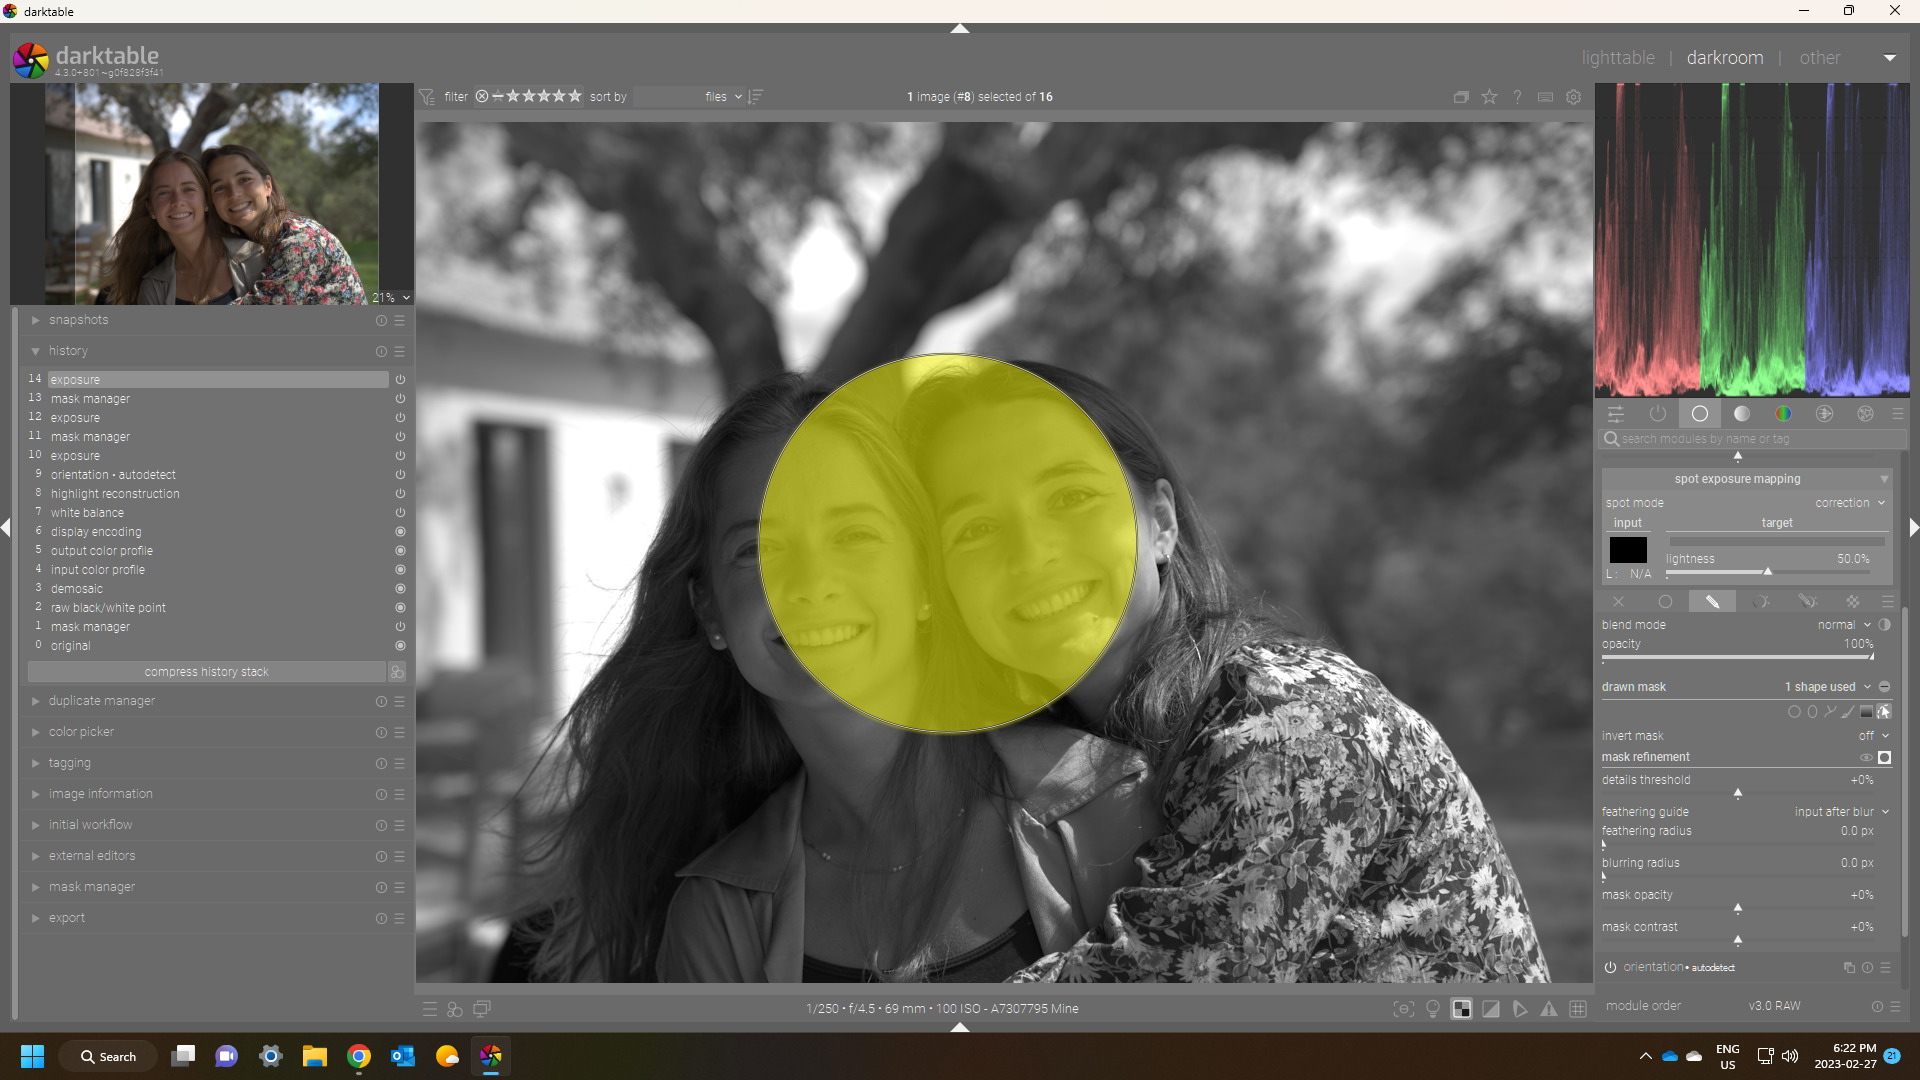Viewport: 1920px width, 1080px height.
Task: Select the brush shape in drawn mask tools
Action: (x=1847, y=712)
